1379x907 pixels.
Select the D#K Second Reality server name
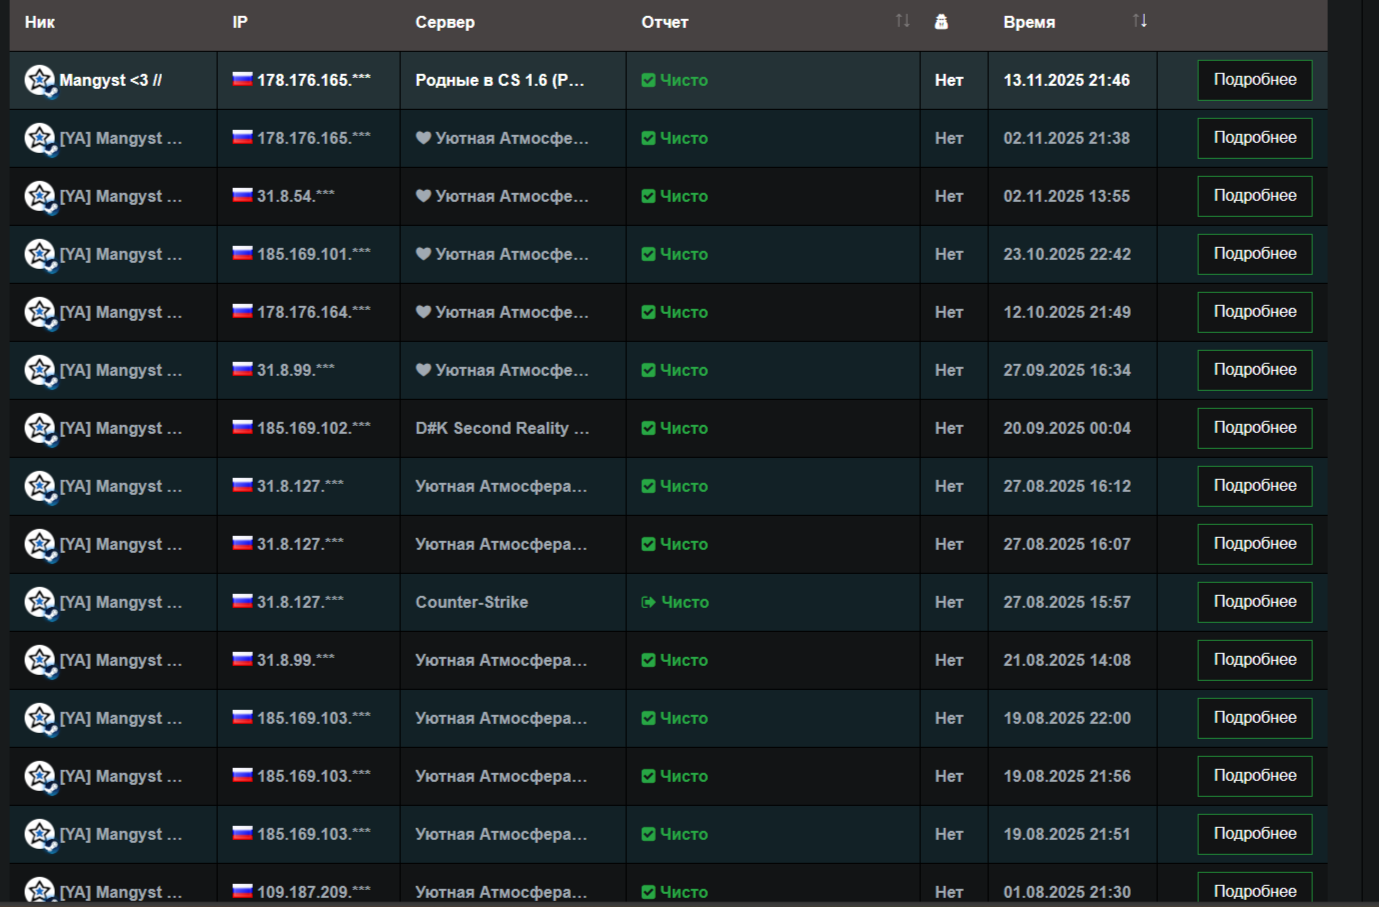click(x=502, y=428)
